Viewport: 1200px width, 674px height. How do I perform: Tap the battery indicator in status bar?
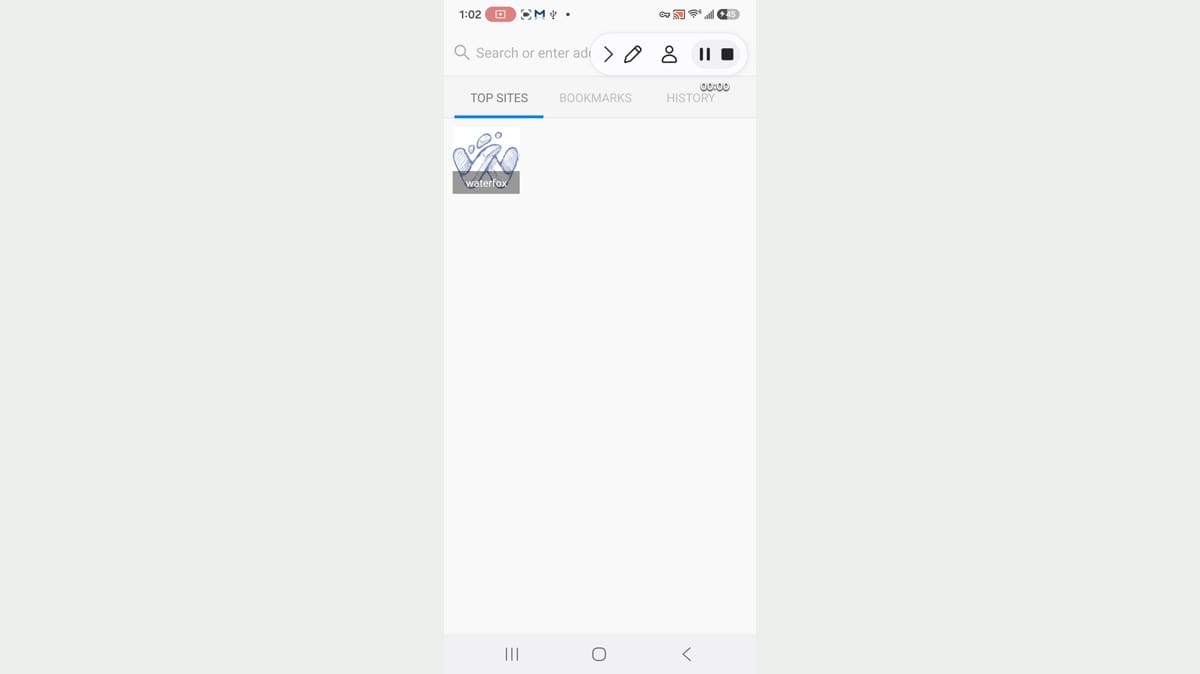coord(728,15)
